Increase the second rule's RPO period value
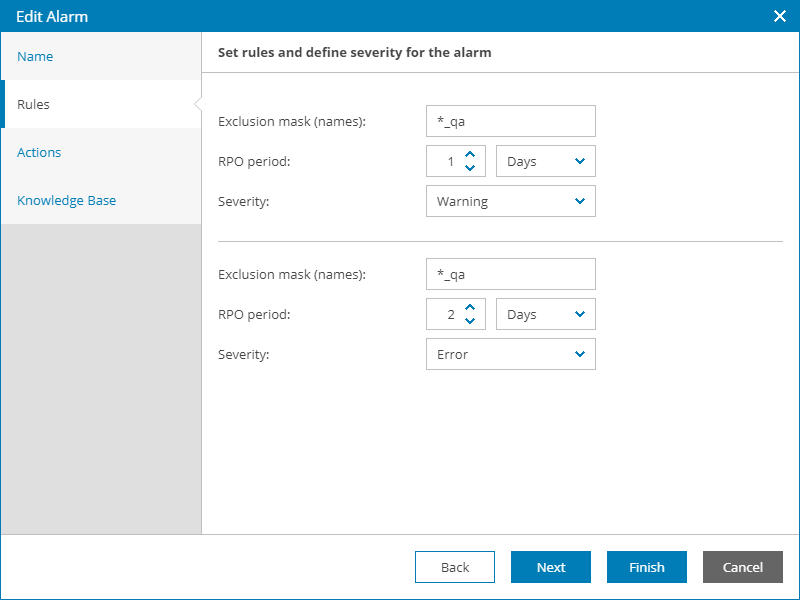Viewport: 800px width, 600px height. (x=470, y=307)
